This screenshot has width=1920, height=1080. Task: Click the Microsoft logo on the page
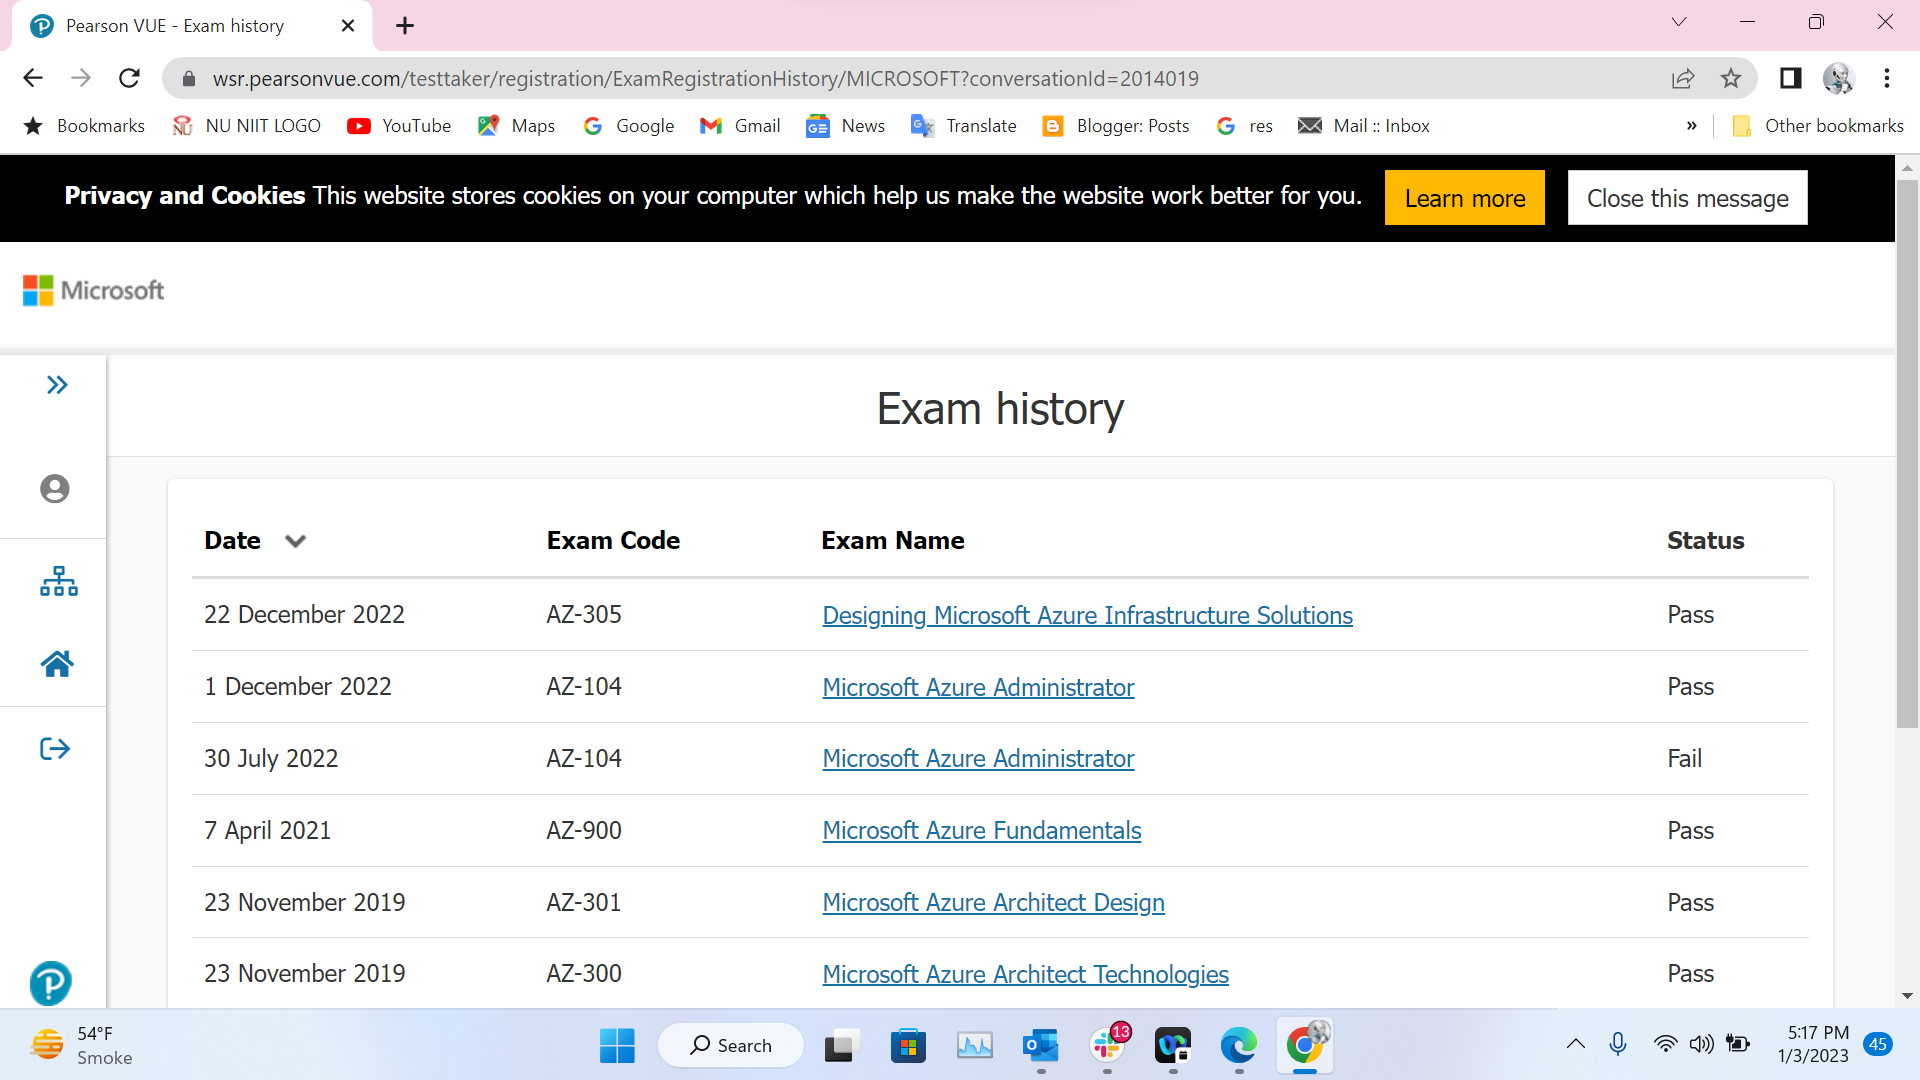coord(93,290)
